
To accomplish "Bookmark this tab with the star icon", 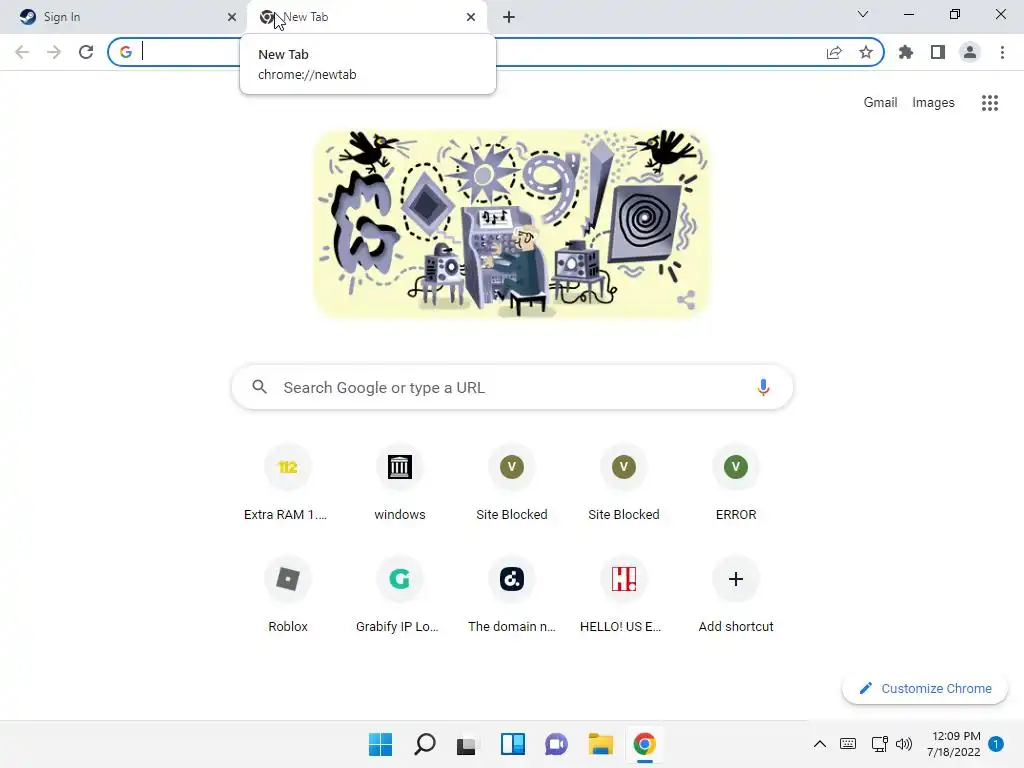I will [866, 52].
